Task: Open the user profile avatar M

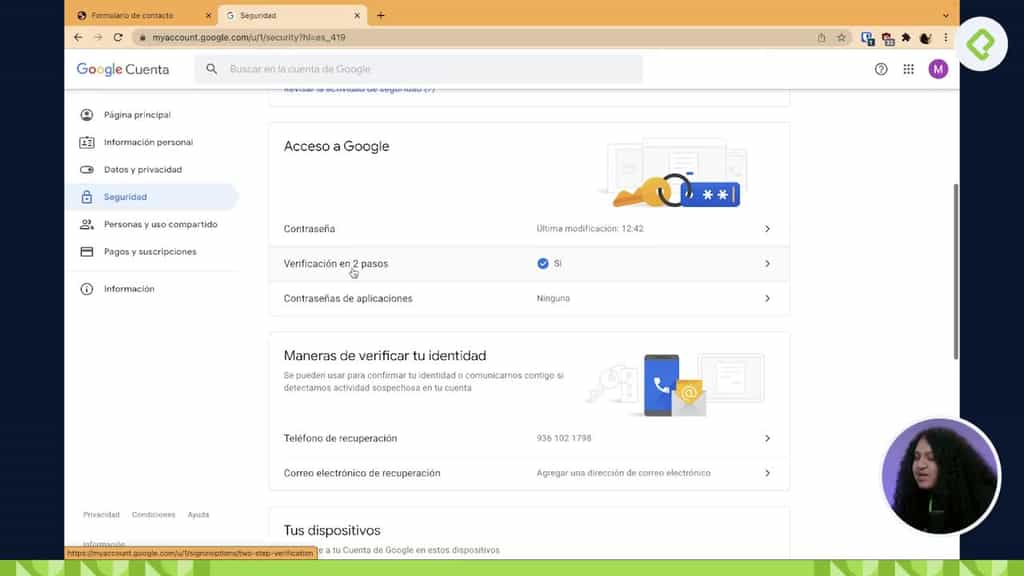Action: coord(937,69)
